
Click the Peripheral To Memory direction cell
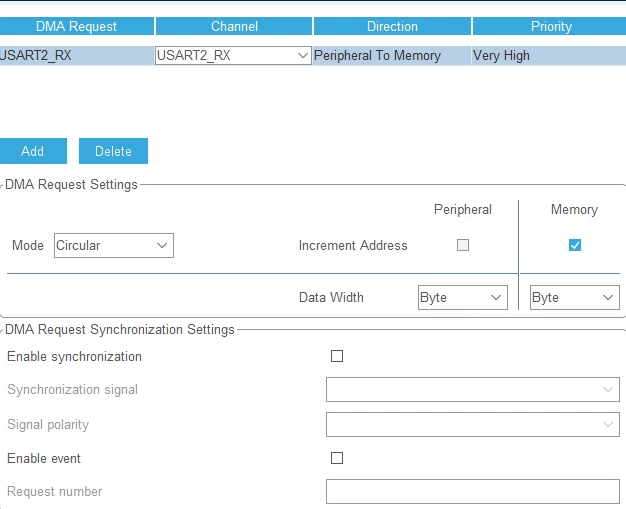tap(392, 55)
